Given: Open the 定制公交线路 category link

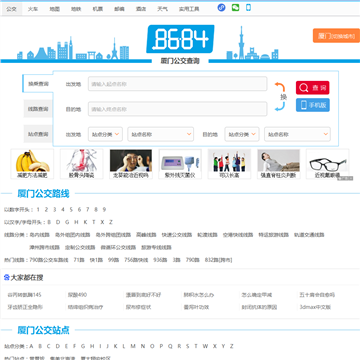Looking at the screenshot, I should 80,247.
